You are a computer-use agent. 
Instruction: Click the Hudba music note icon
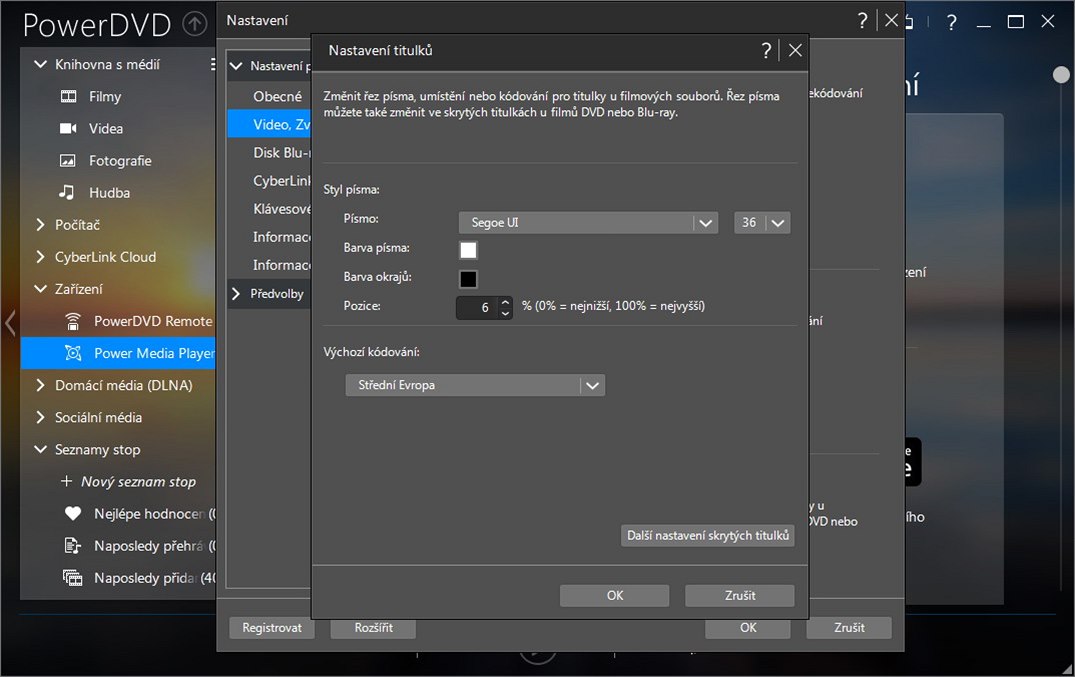pos(68,193)
